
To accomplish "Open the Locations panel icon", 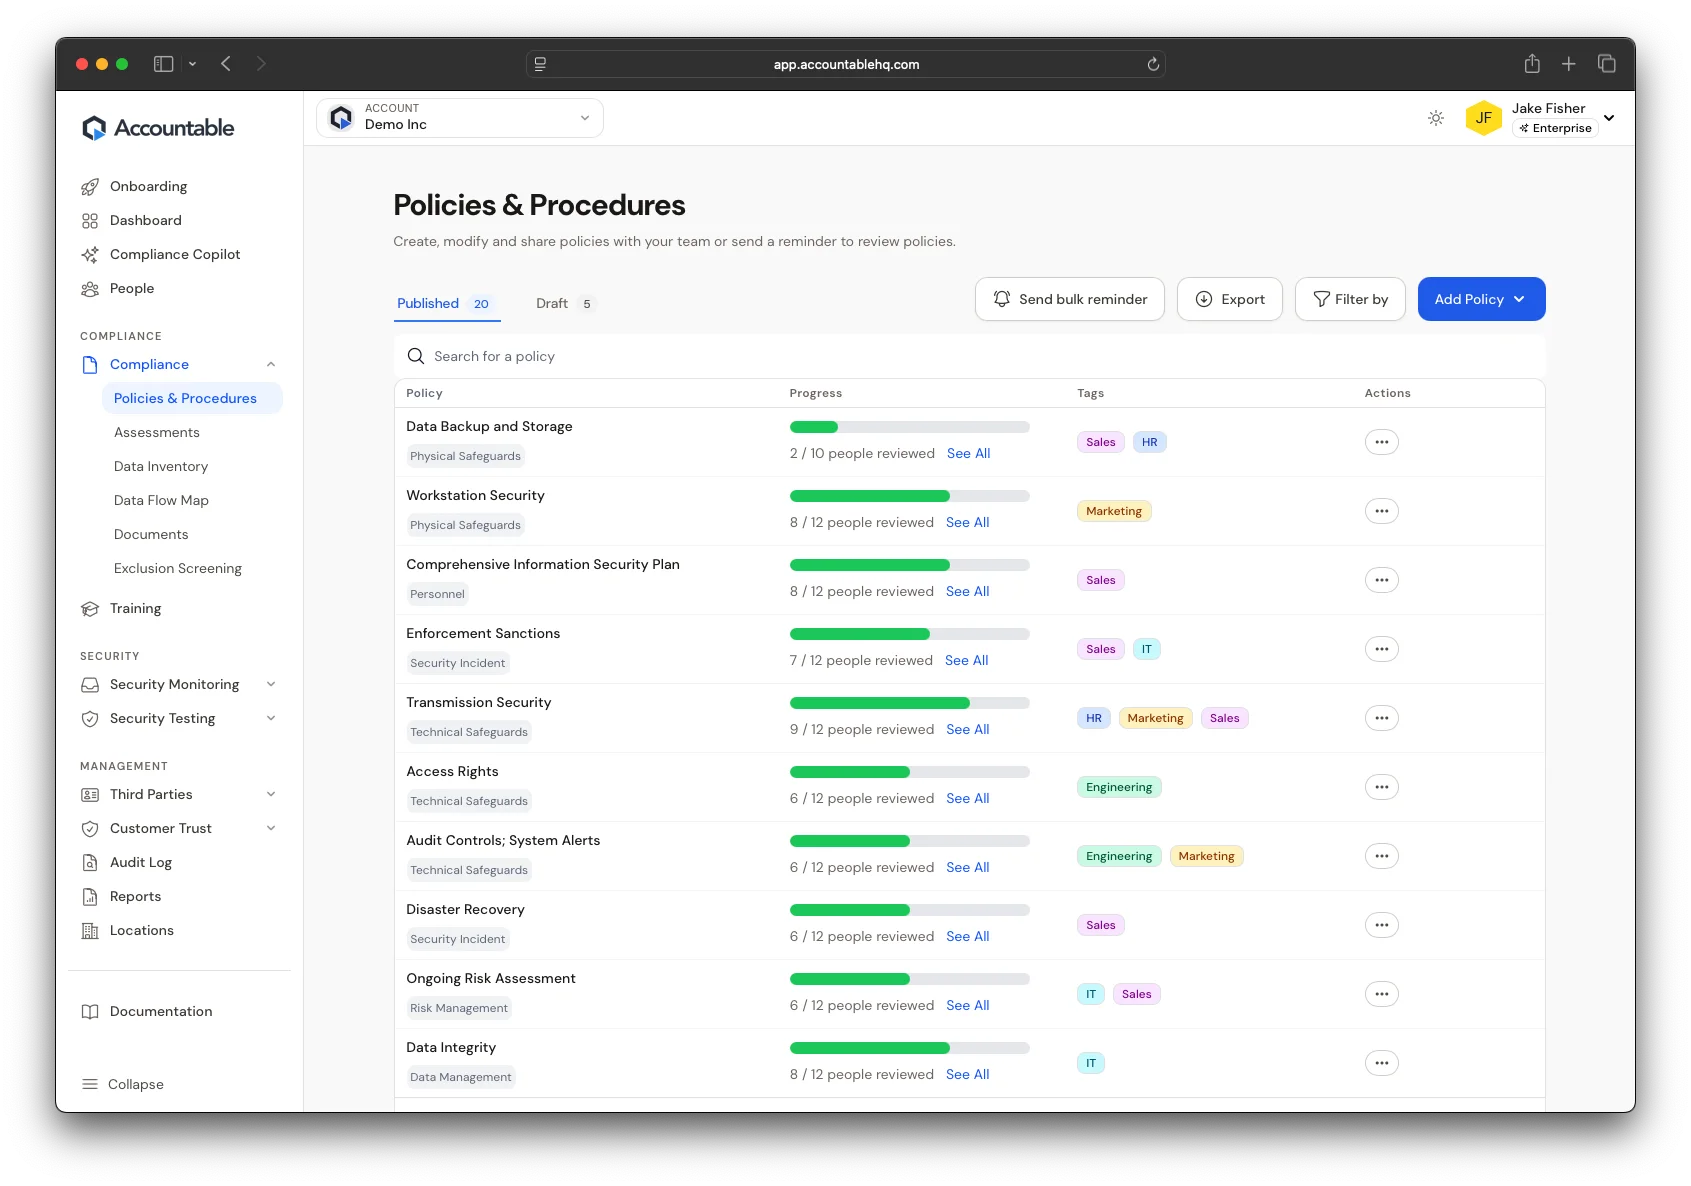I will tap(90, 930).
